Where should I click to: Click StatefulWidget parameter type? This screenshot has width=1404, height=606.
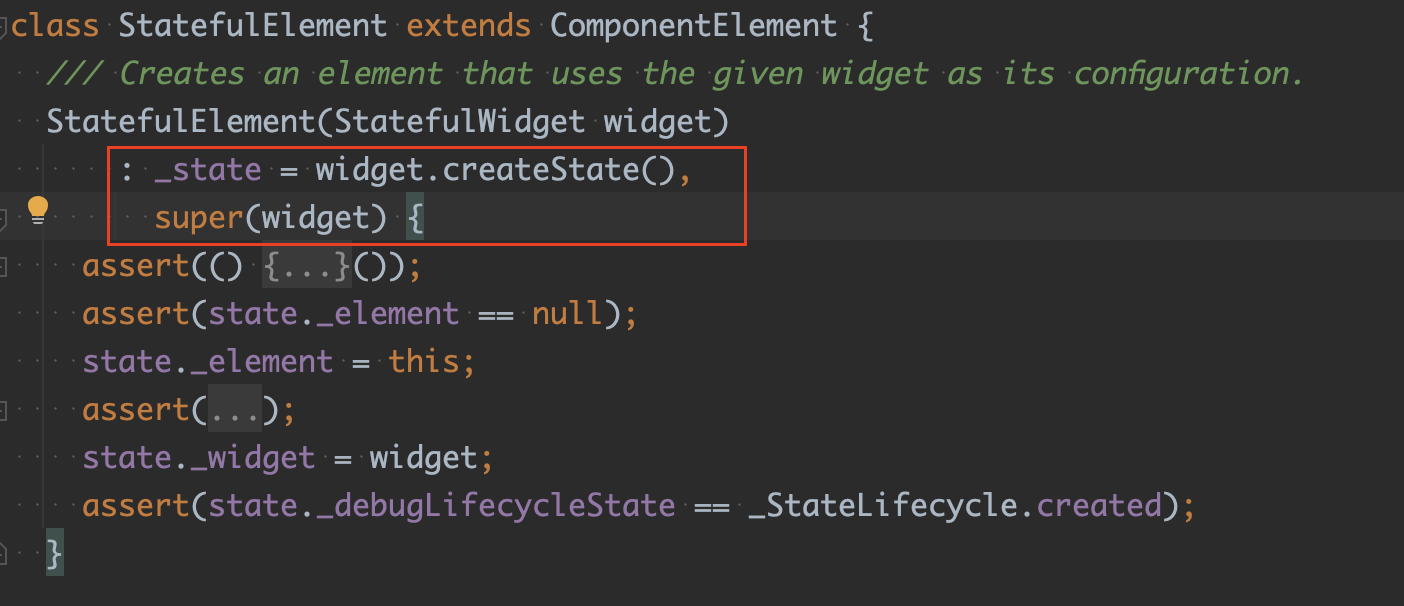459,122
